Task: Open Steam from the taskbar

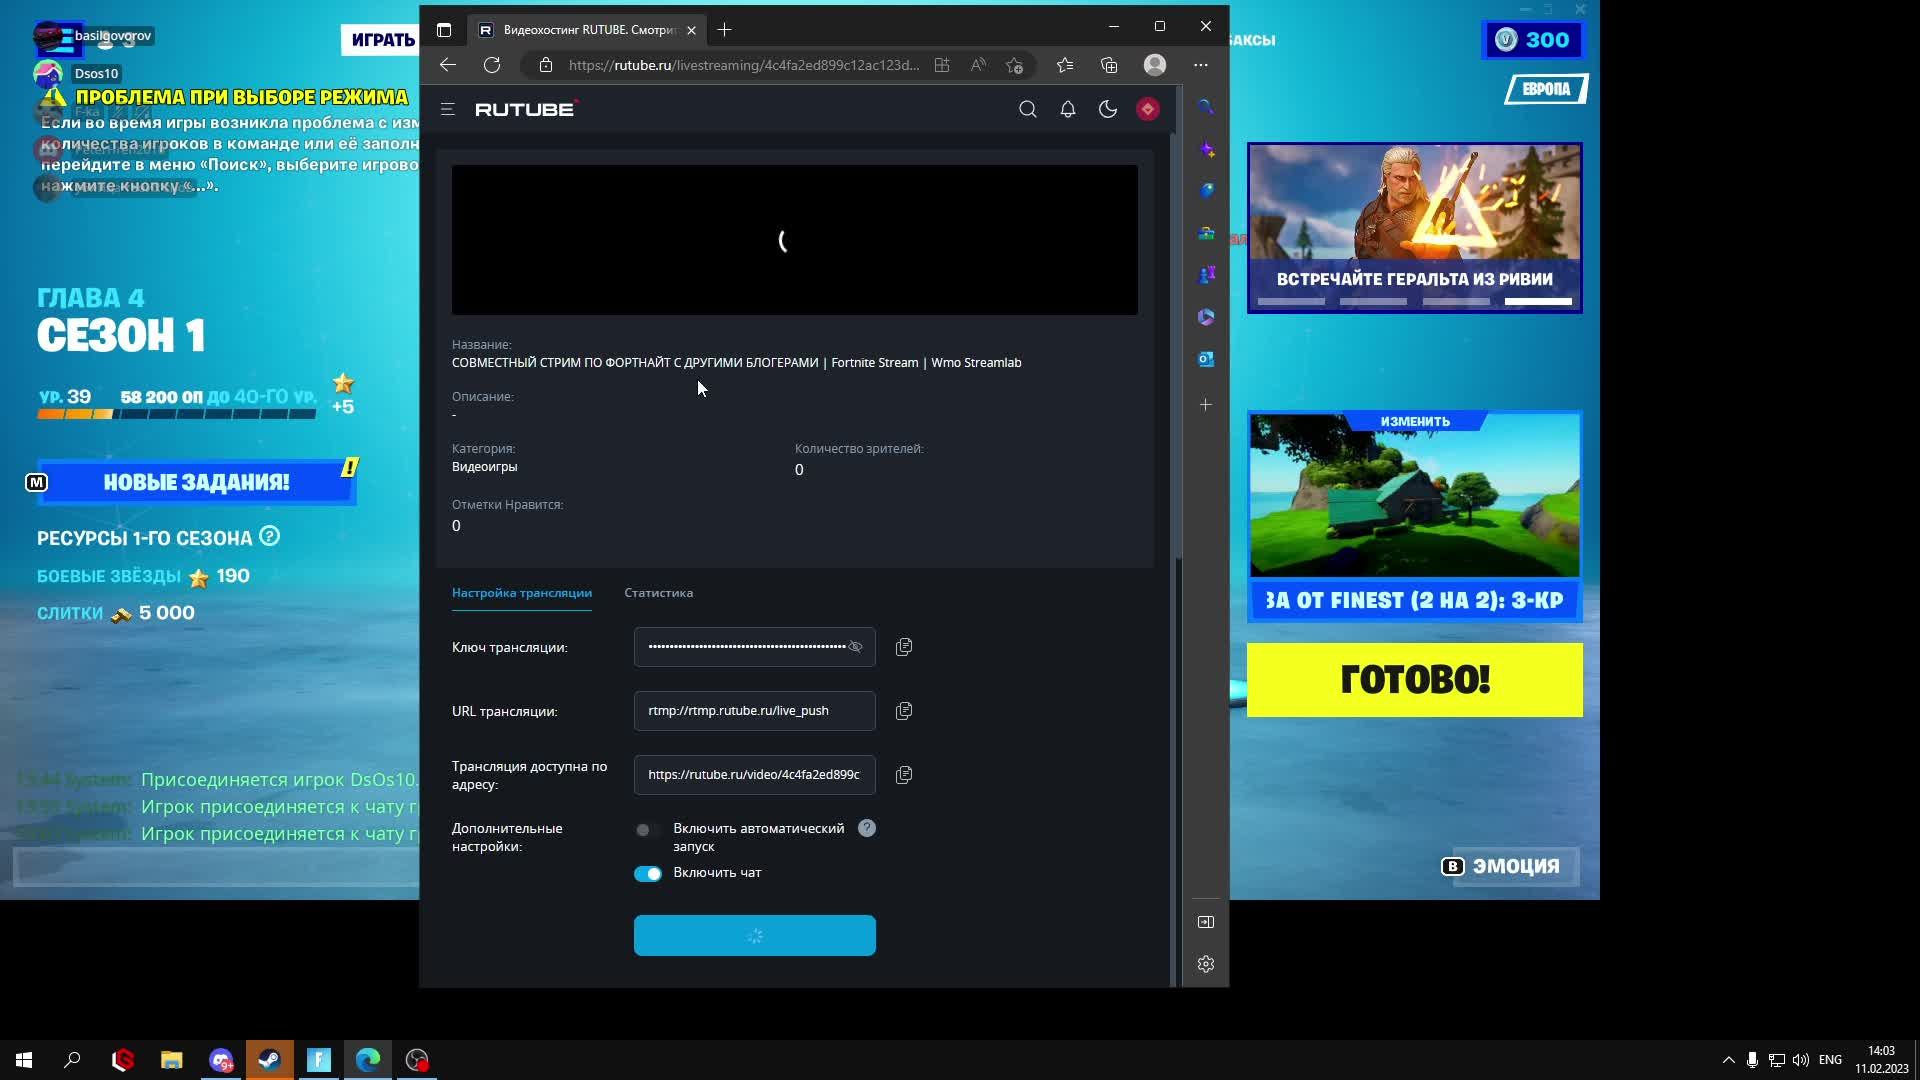Action: [x=269, y=1060]
